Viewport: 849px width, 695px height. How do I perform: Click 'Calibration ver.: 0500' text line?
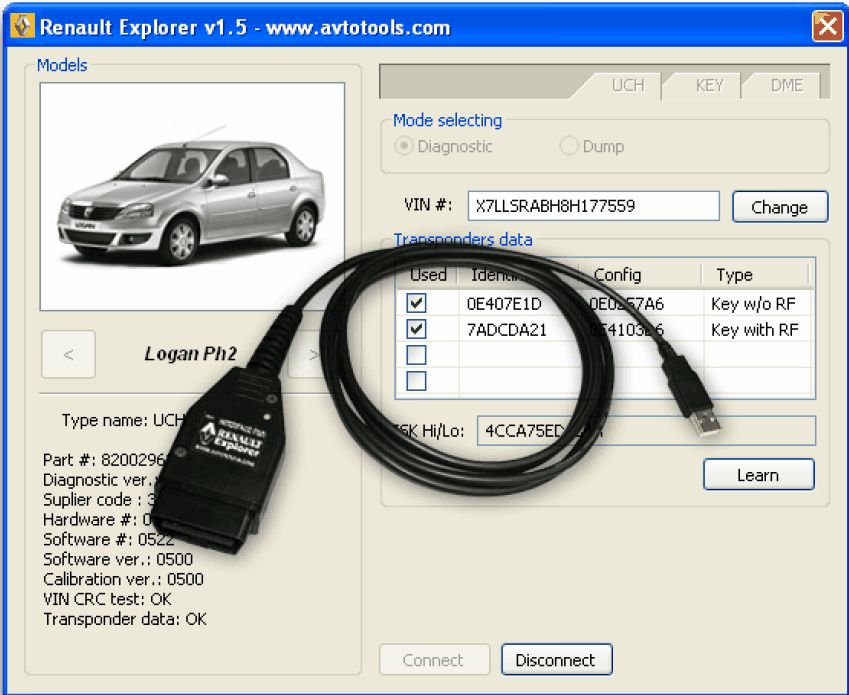click(x=123, y=579)
